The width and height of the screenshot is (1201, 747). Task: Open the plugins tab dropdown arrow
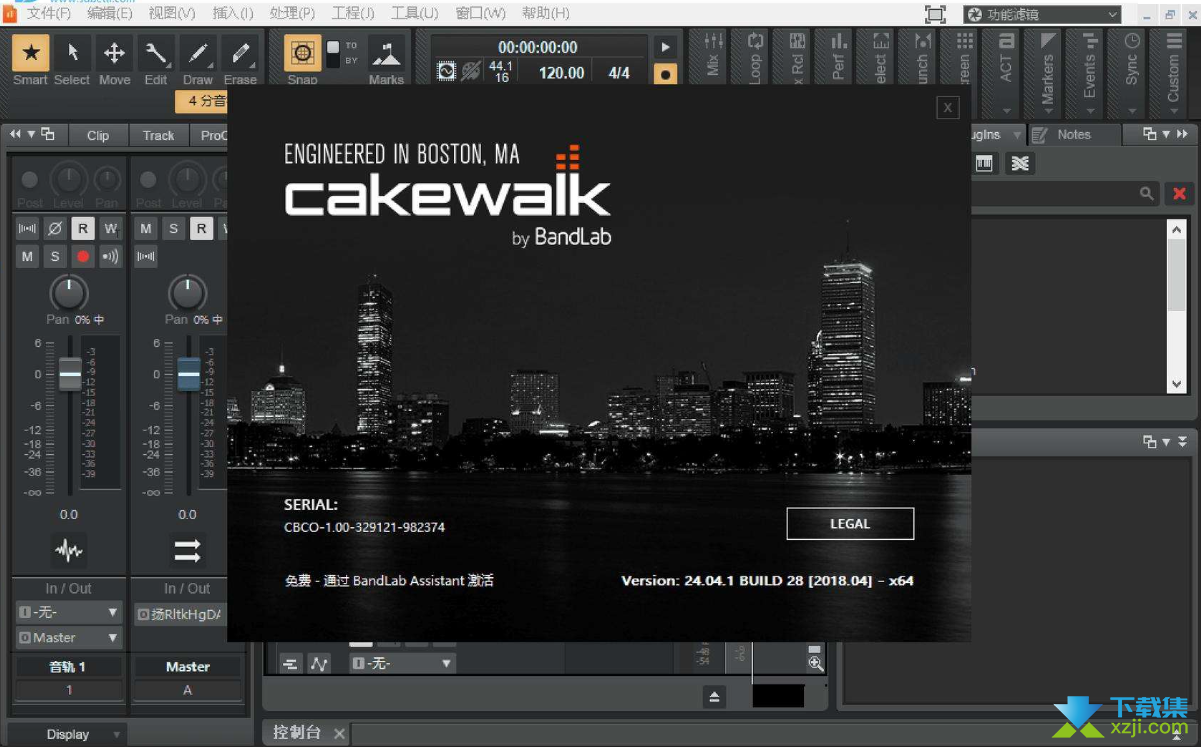point(1017,135)
